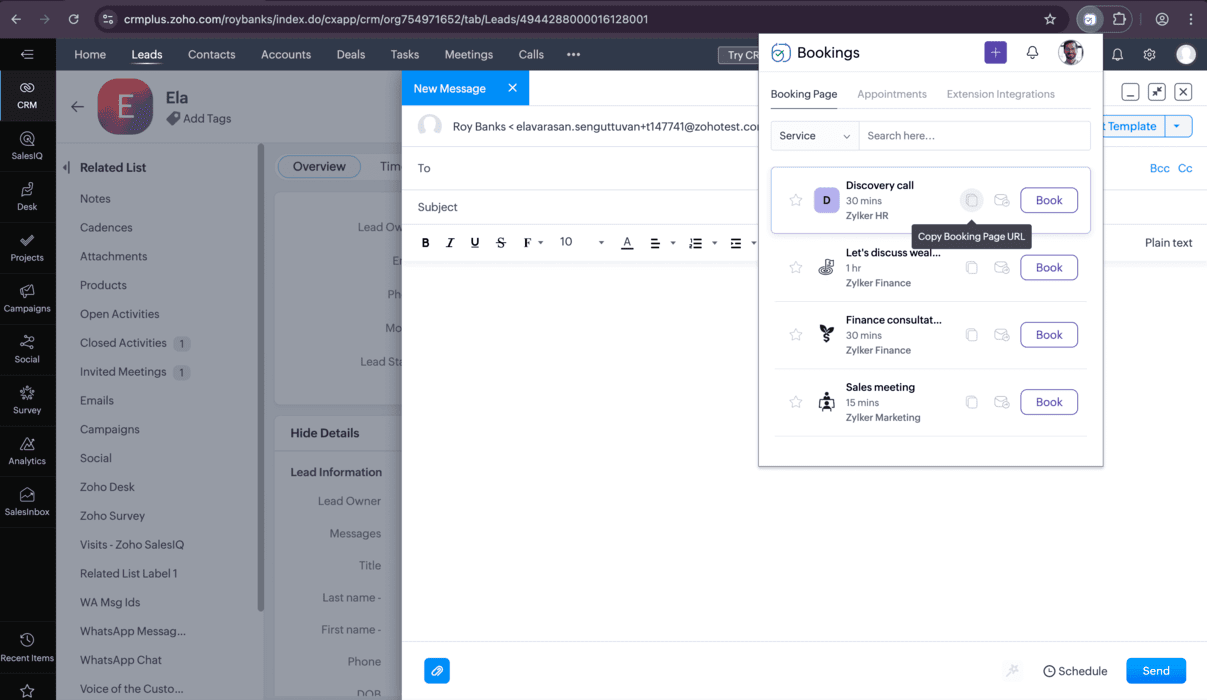Copy booking URL for Finance consultation service
Screen dimensions: 1207x700
point(971,335)
